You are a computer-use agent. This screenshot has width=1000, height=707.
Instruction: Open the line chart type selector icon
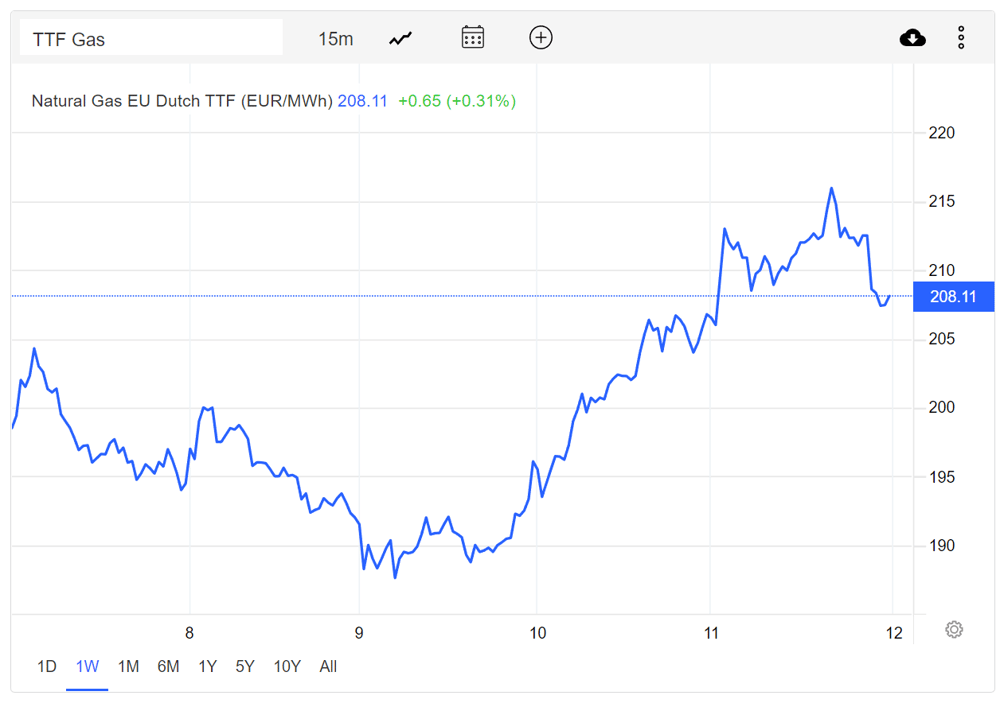click(x=401, y=39)
